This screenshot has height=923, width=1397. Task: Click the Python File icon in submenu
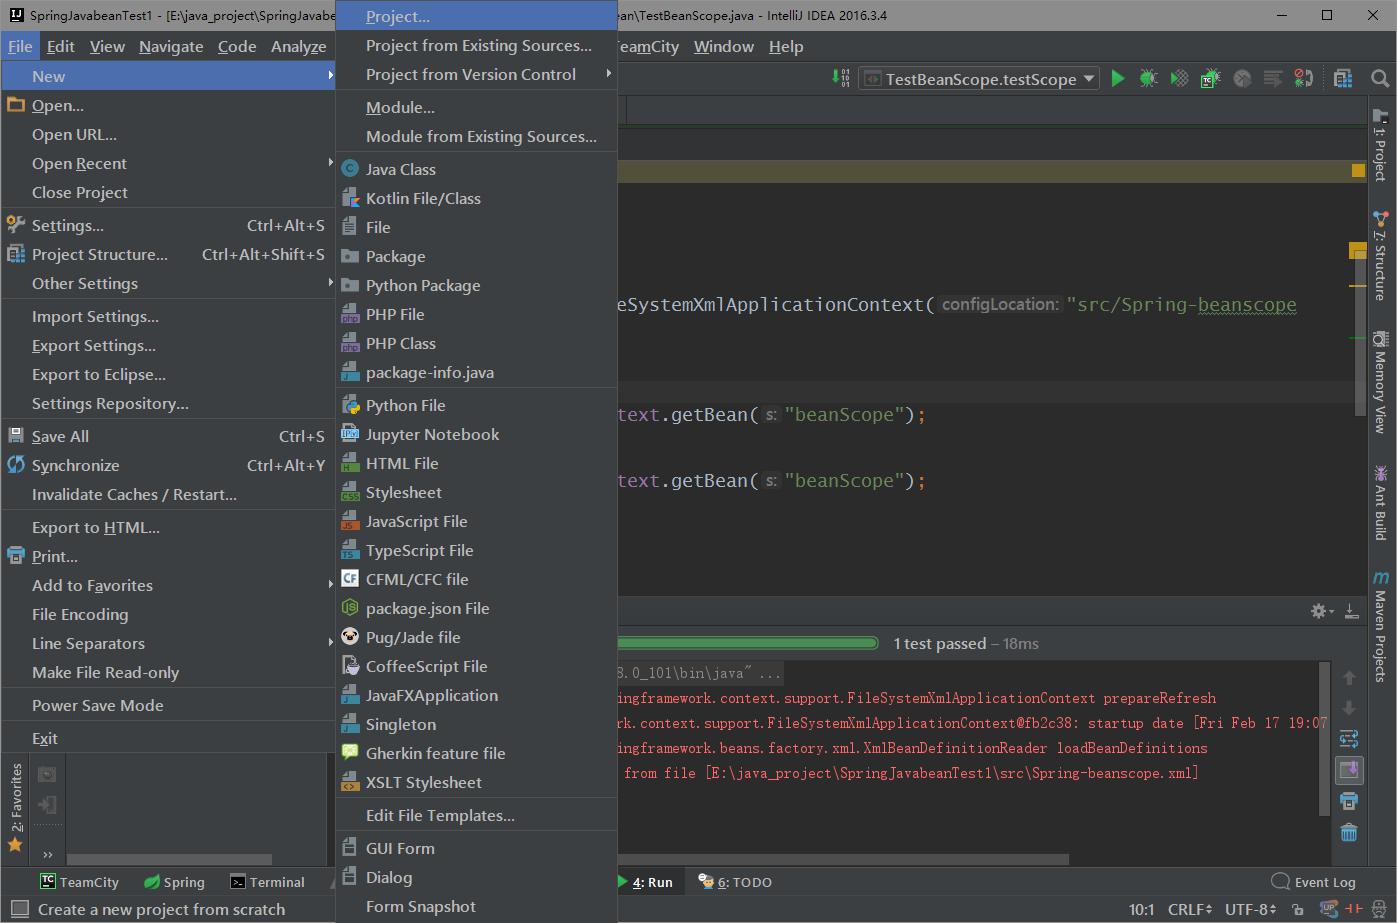pos(350,405)
